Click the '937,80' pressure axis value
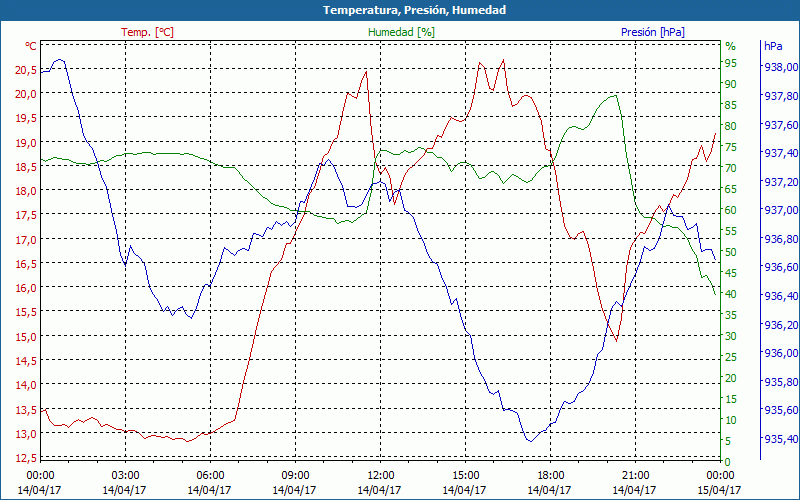Viewport: 800px width, 500px height. click(781, 96)
